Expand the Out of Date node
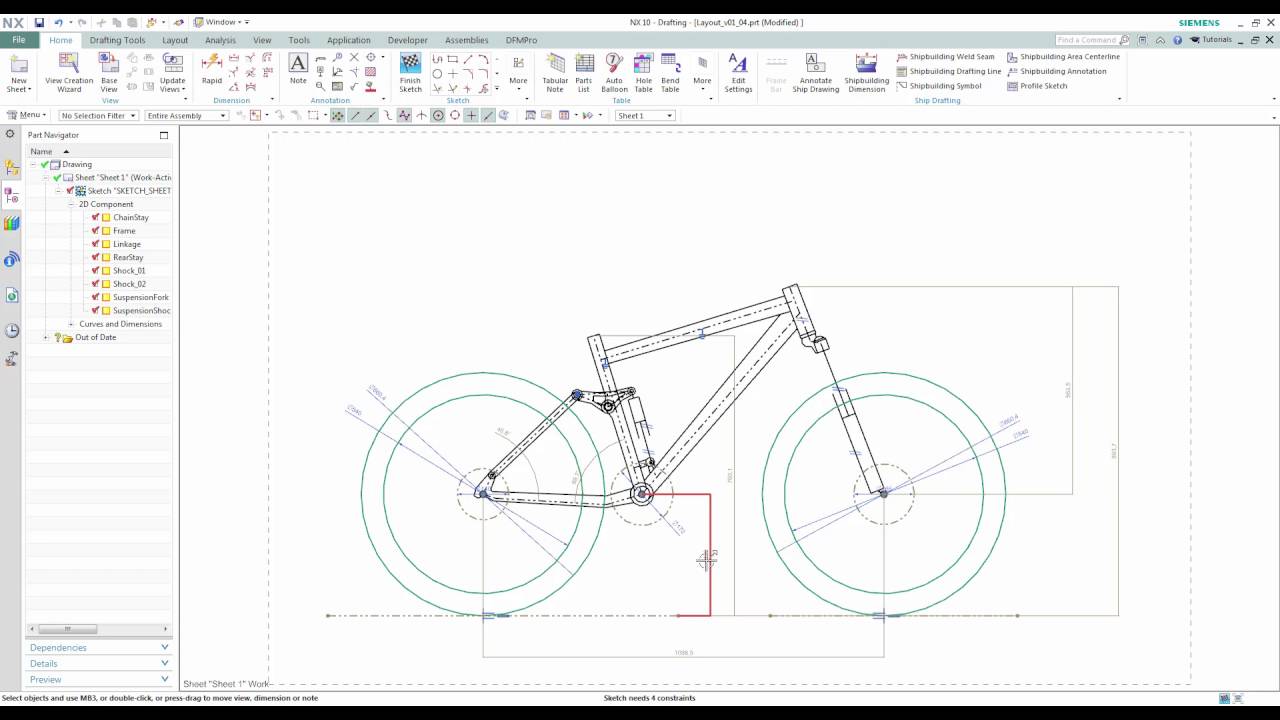1280x720 pixels. 46,338
